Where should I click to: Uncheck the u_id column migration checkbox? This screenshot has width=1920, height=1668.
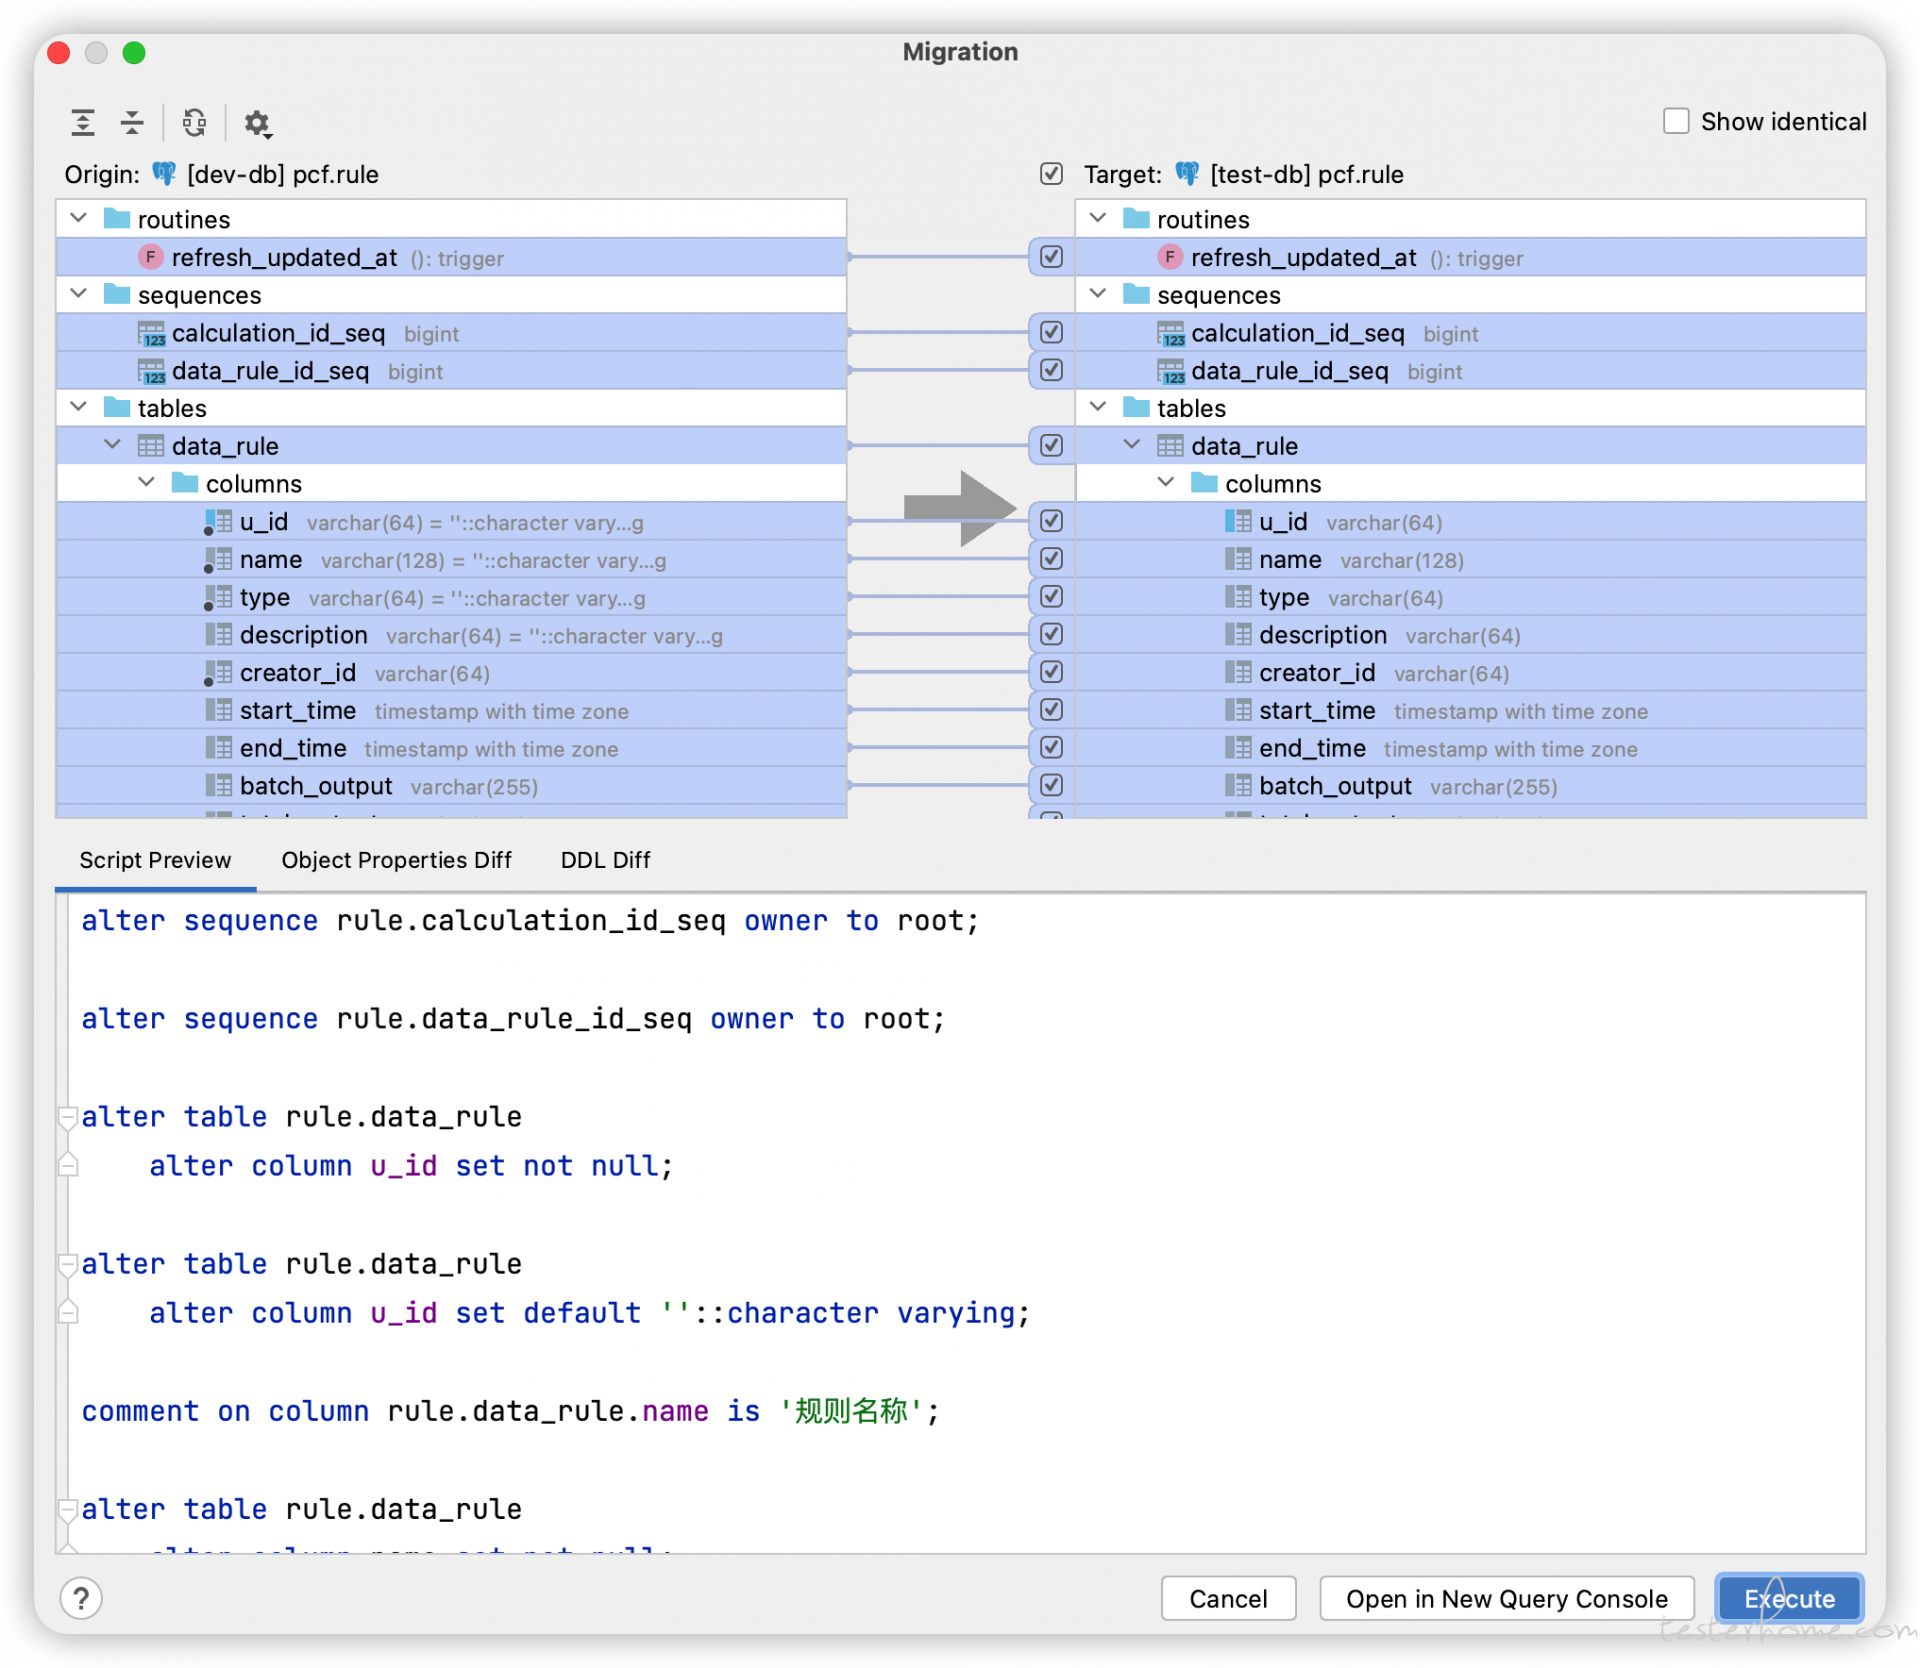pos(1051,521)
